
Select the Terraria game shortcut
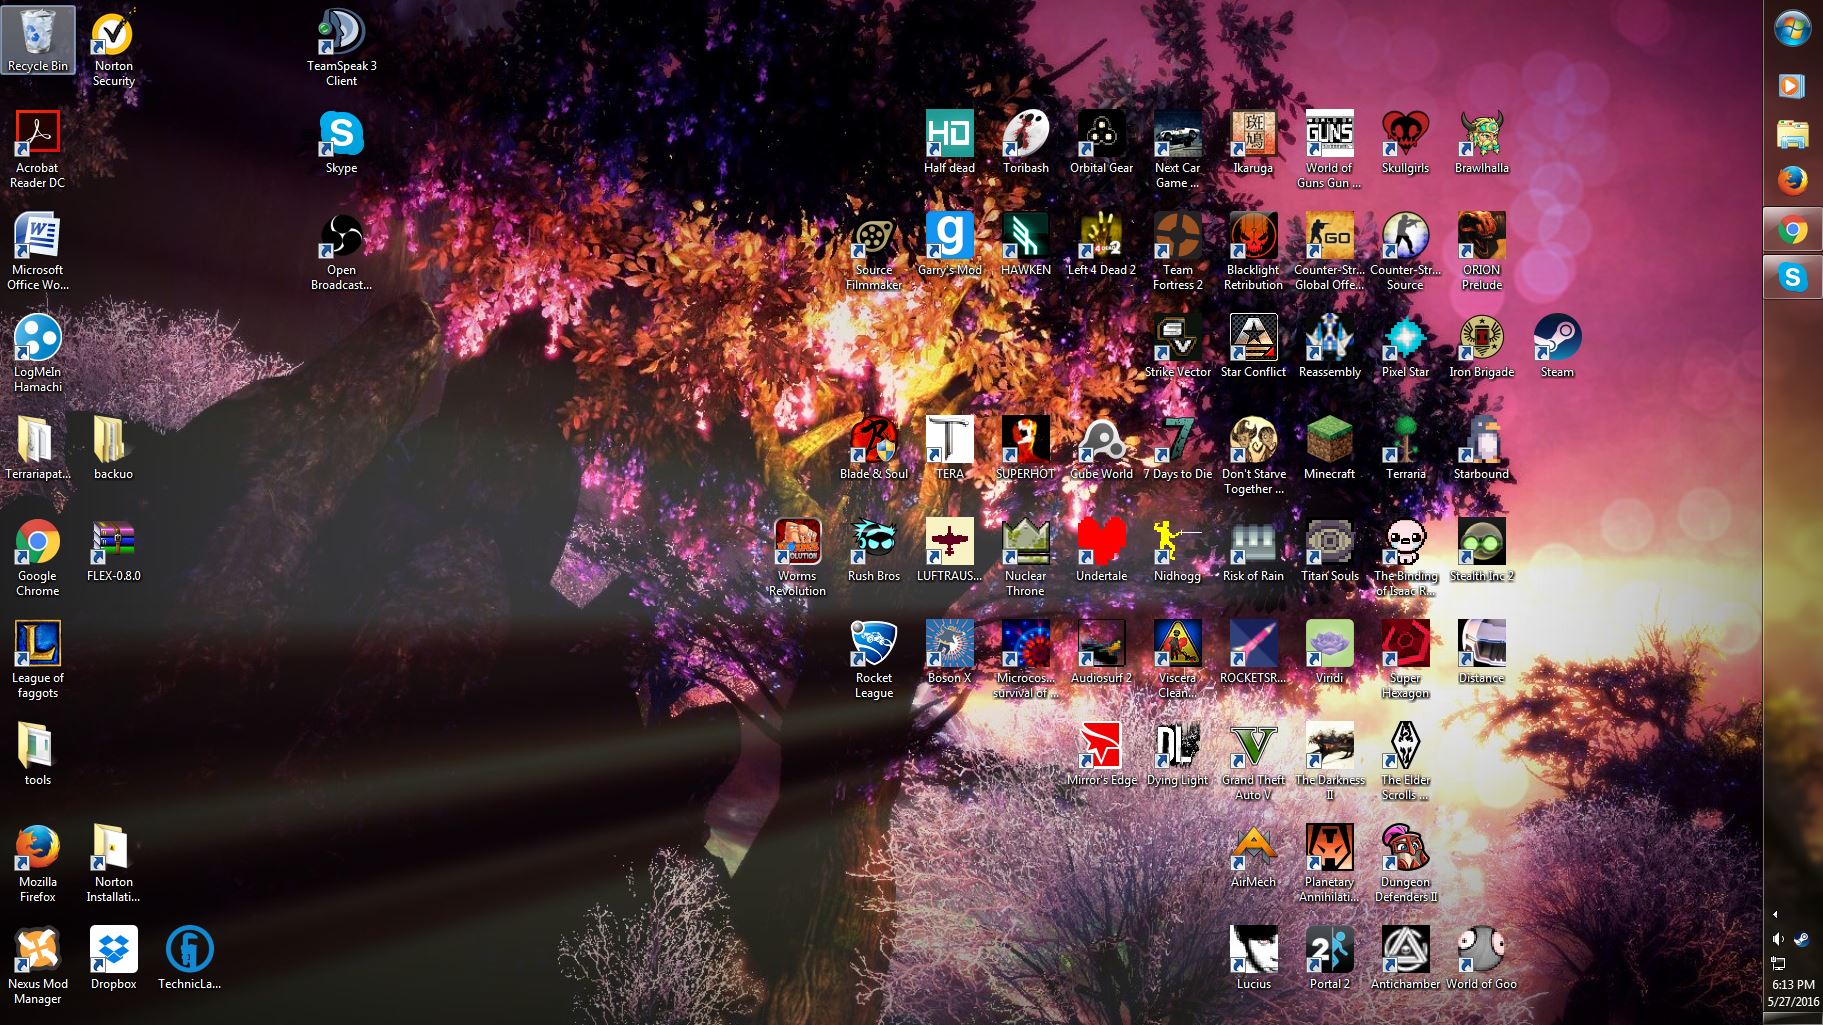coord(1405,448)
